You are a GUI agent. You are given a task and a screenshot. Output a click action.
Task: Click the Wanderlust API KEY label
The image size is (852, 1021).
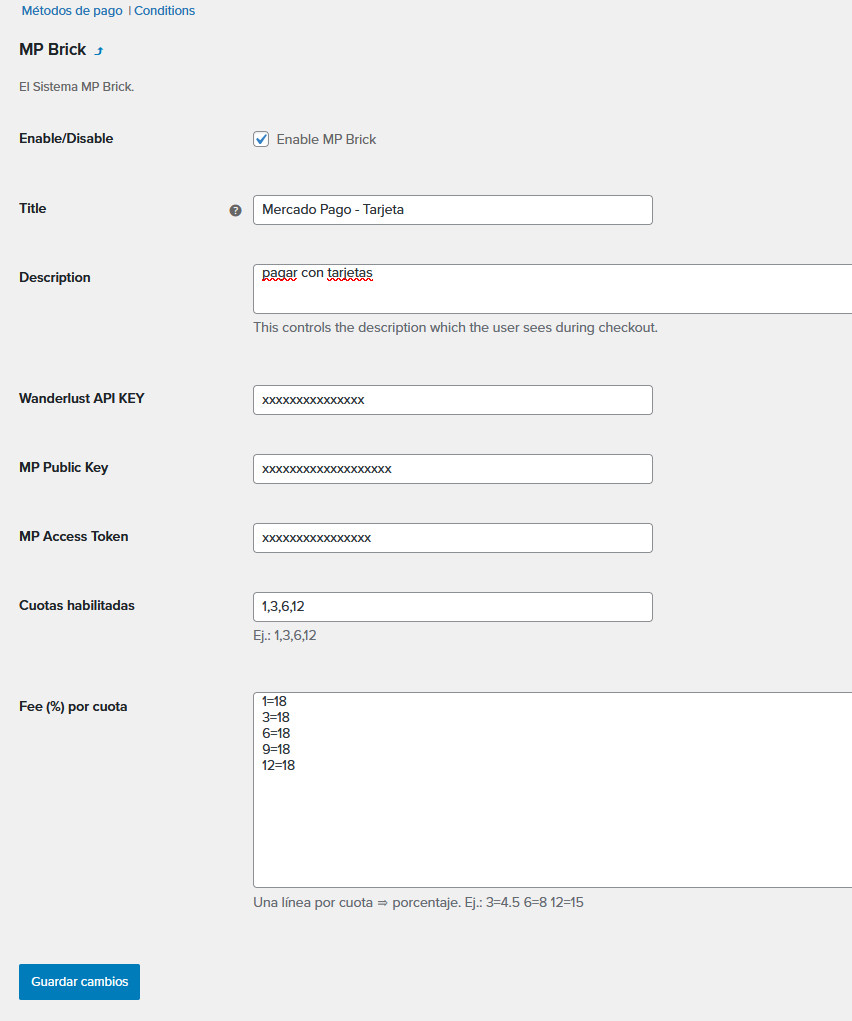point(81,399)
